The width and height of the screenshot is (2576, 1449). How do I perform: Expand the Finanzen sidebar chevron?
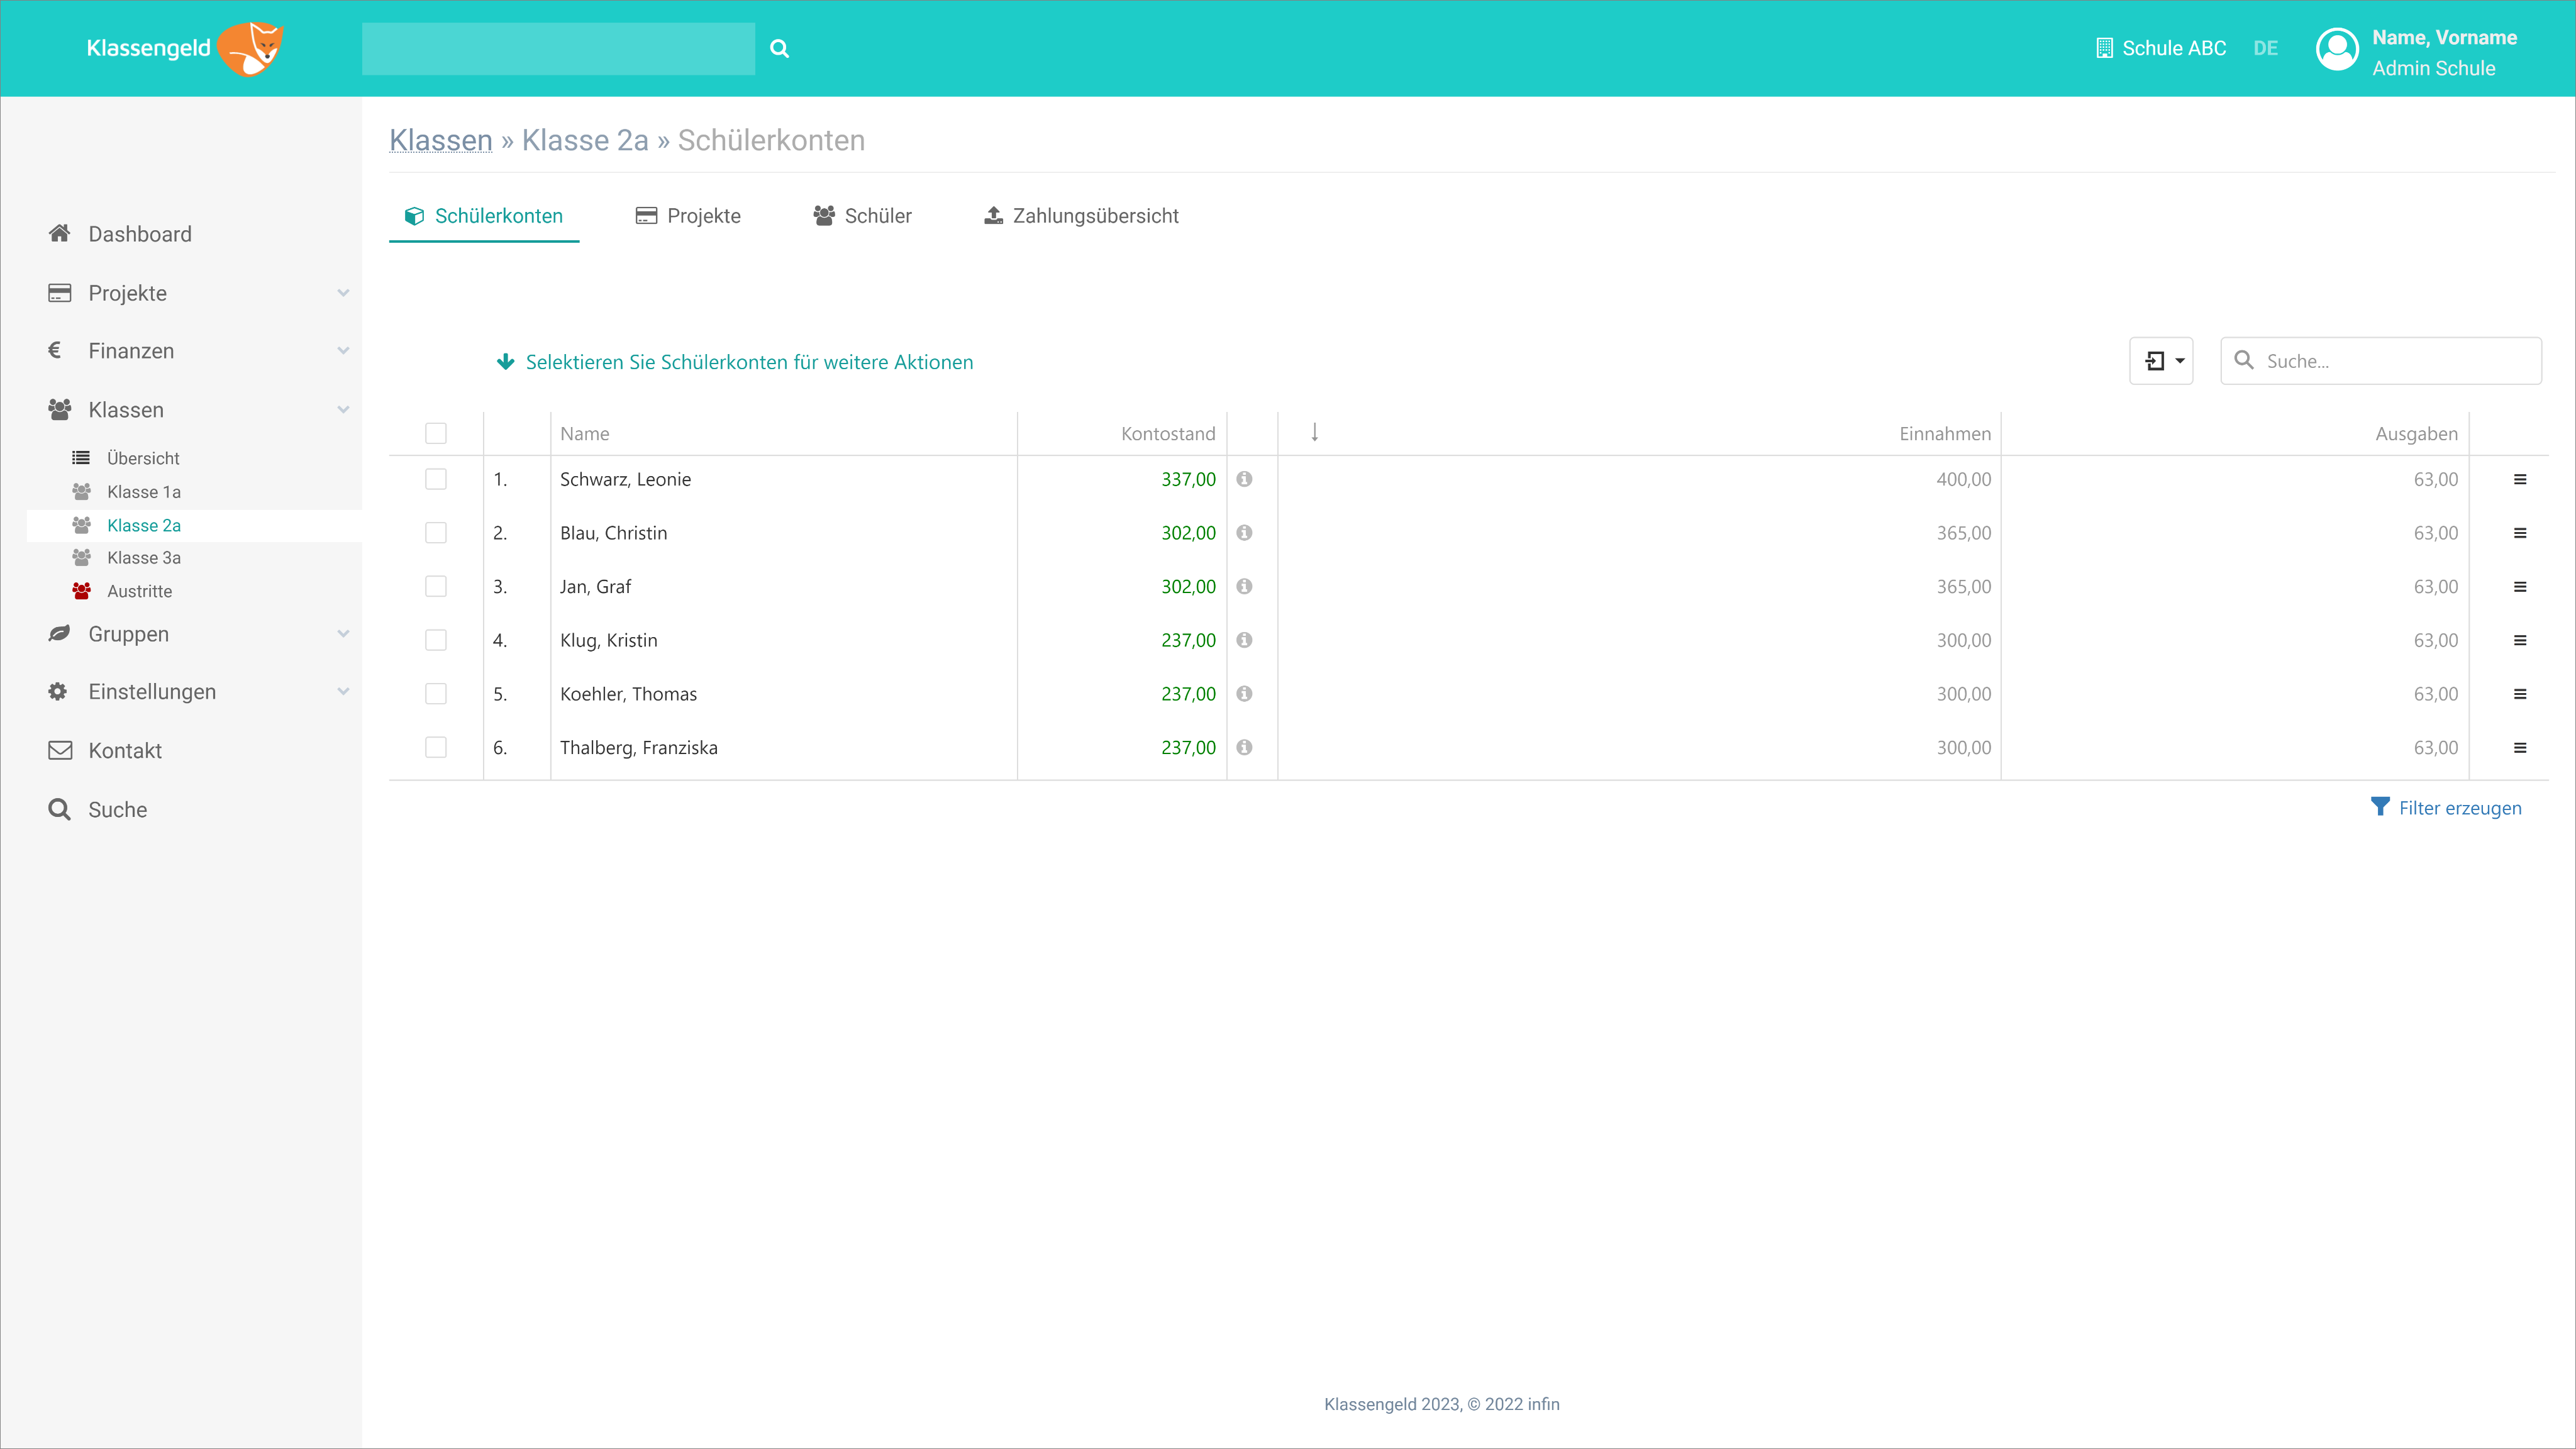coord(343,351)
